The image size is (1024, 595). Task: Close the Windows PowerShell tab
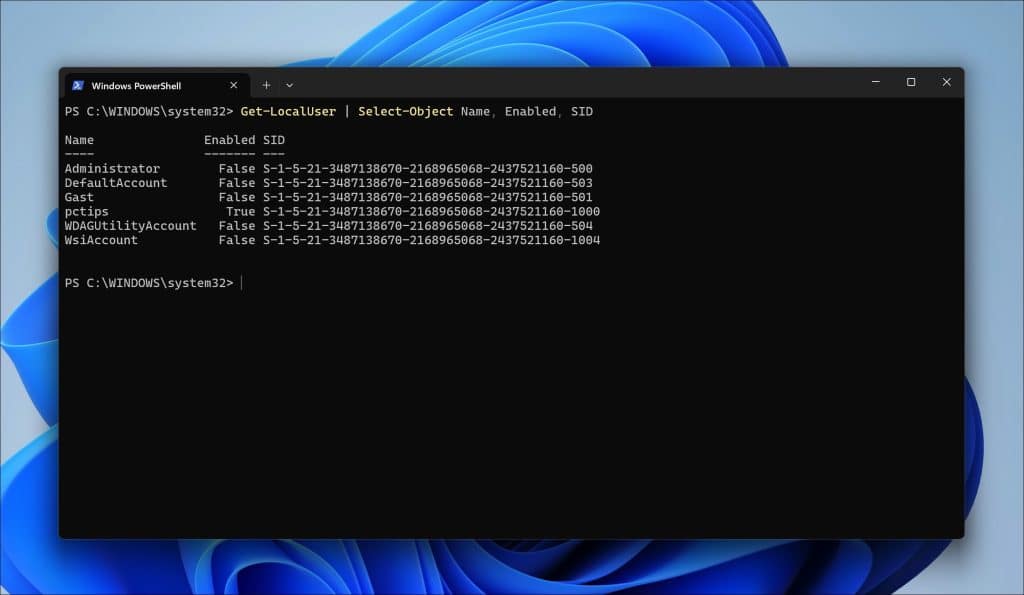coord(234,86)
